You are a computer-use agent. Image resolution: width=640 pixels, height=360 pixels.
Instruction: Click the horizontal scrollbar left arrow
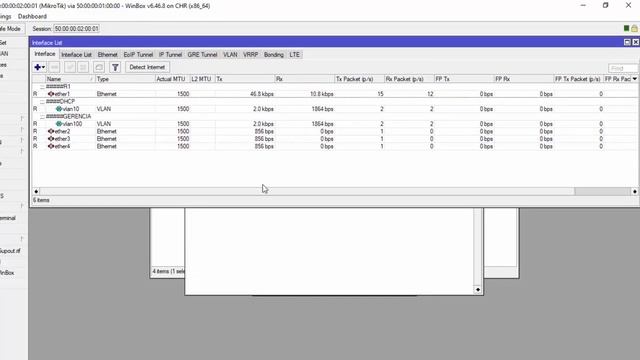36,191
